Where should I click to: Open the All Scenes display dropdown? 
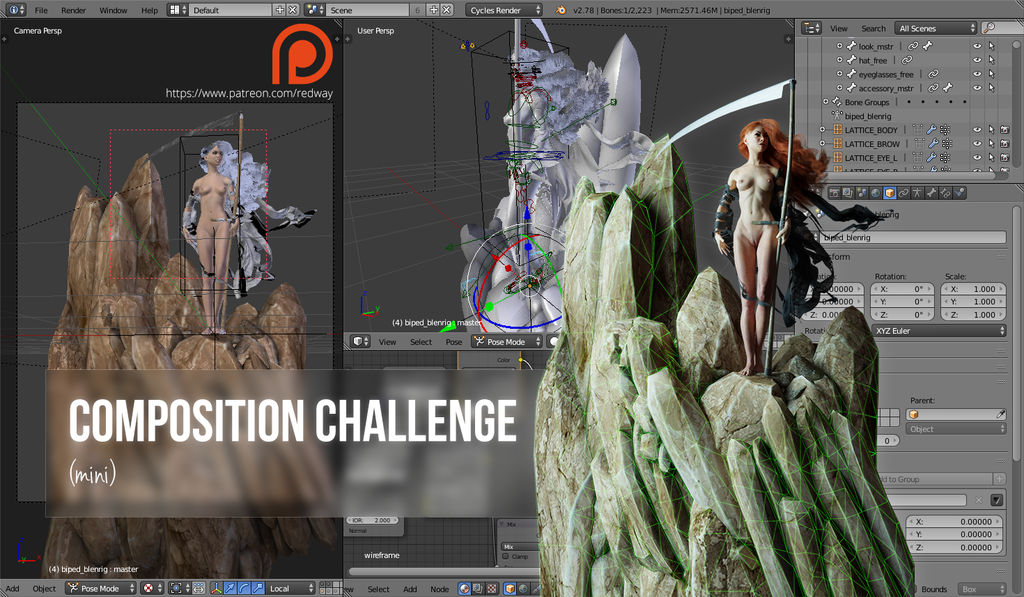936,28
